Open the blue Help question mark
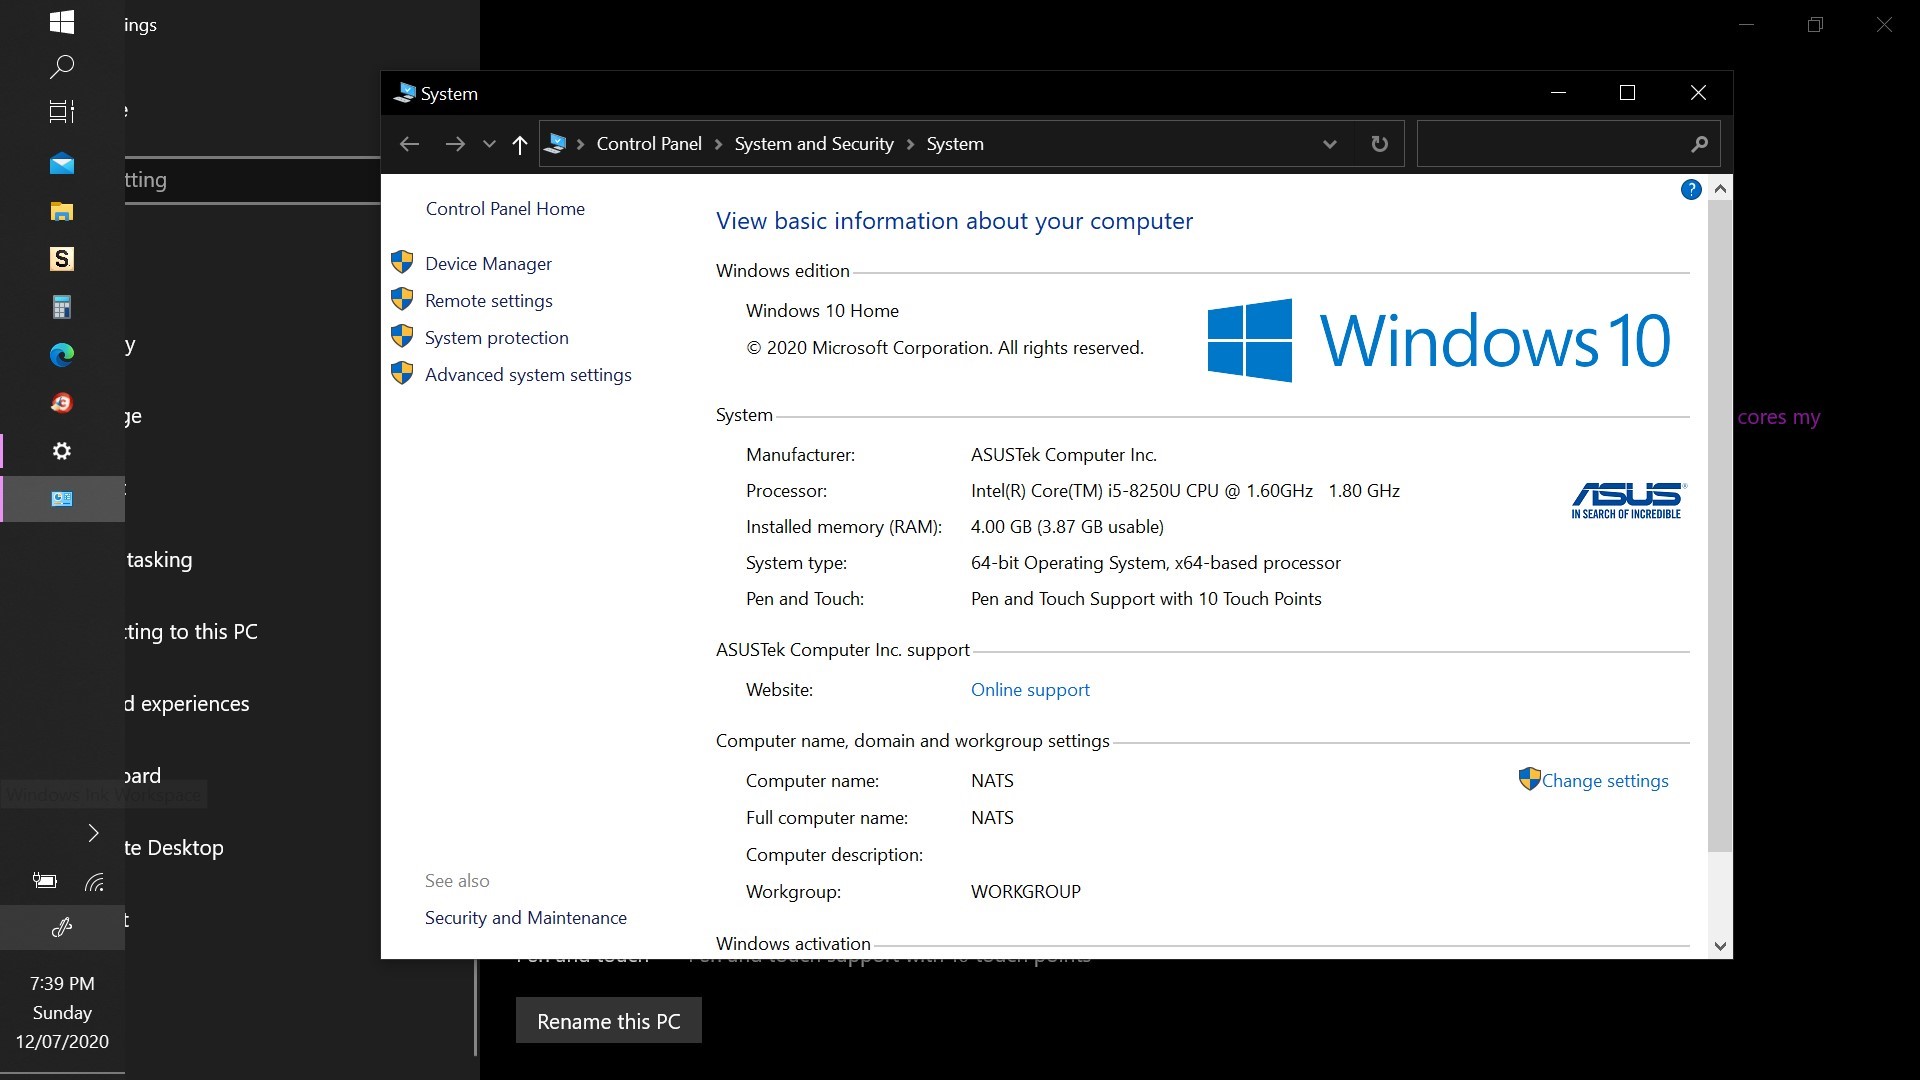Screen dimensions: 1920x1080 (x=1691, y=189)
